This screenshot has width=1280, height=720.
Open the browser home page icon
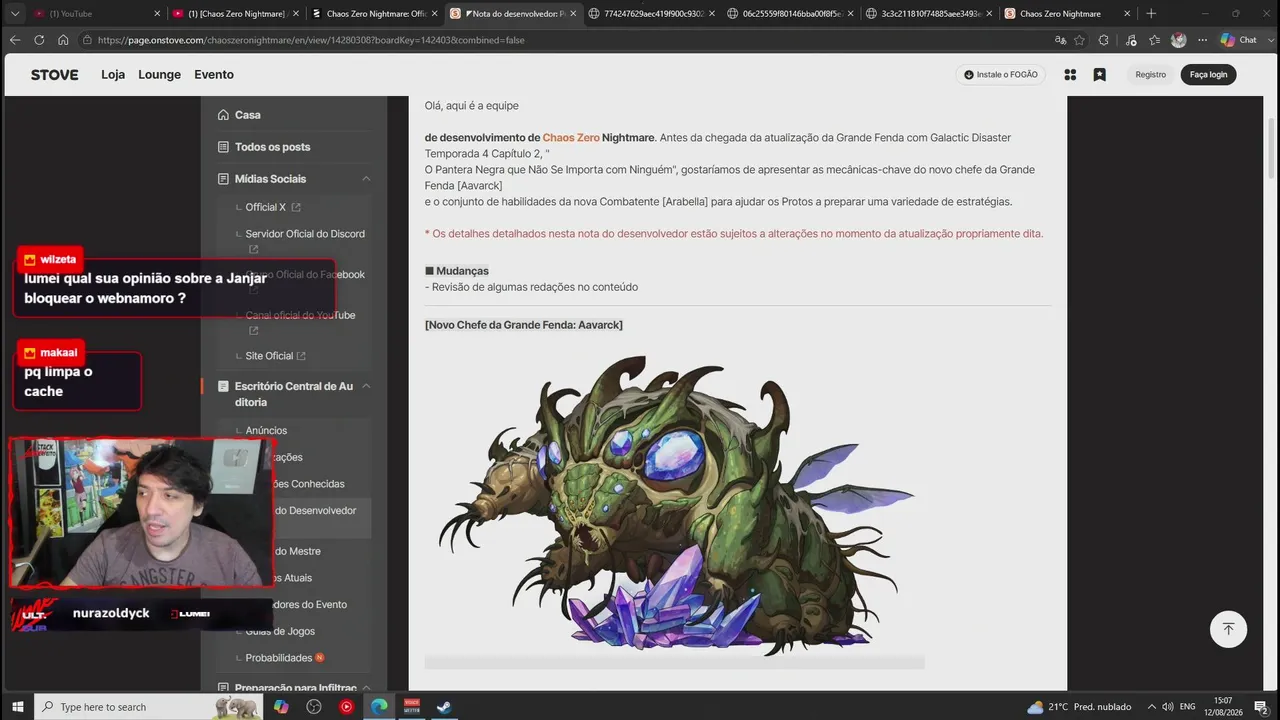tap(63, 40)
